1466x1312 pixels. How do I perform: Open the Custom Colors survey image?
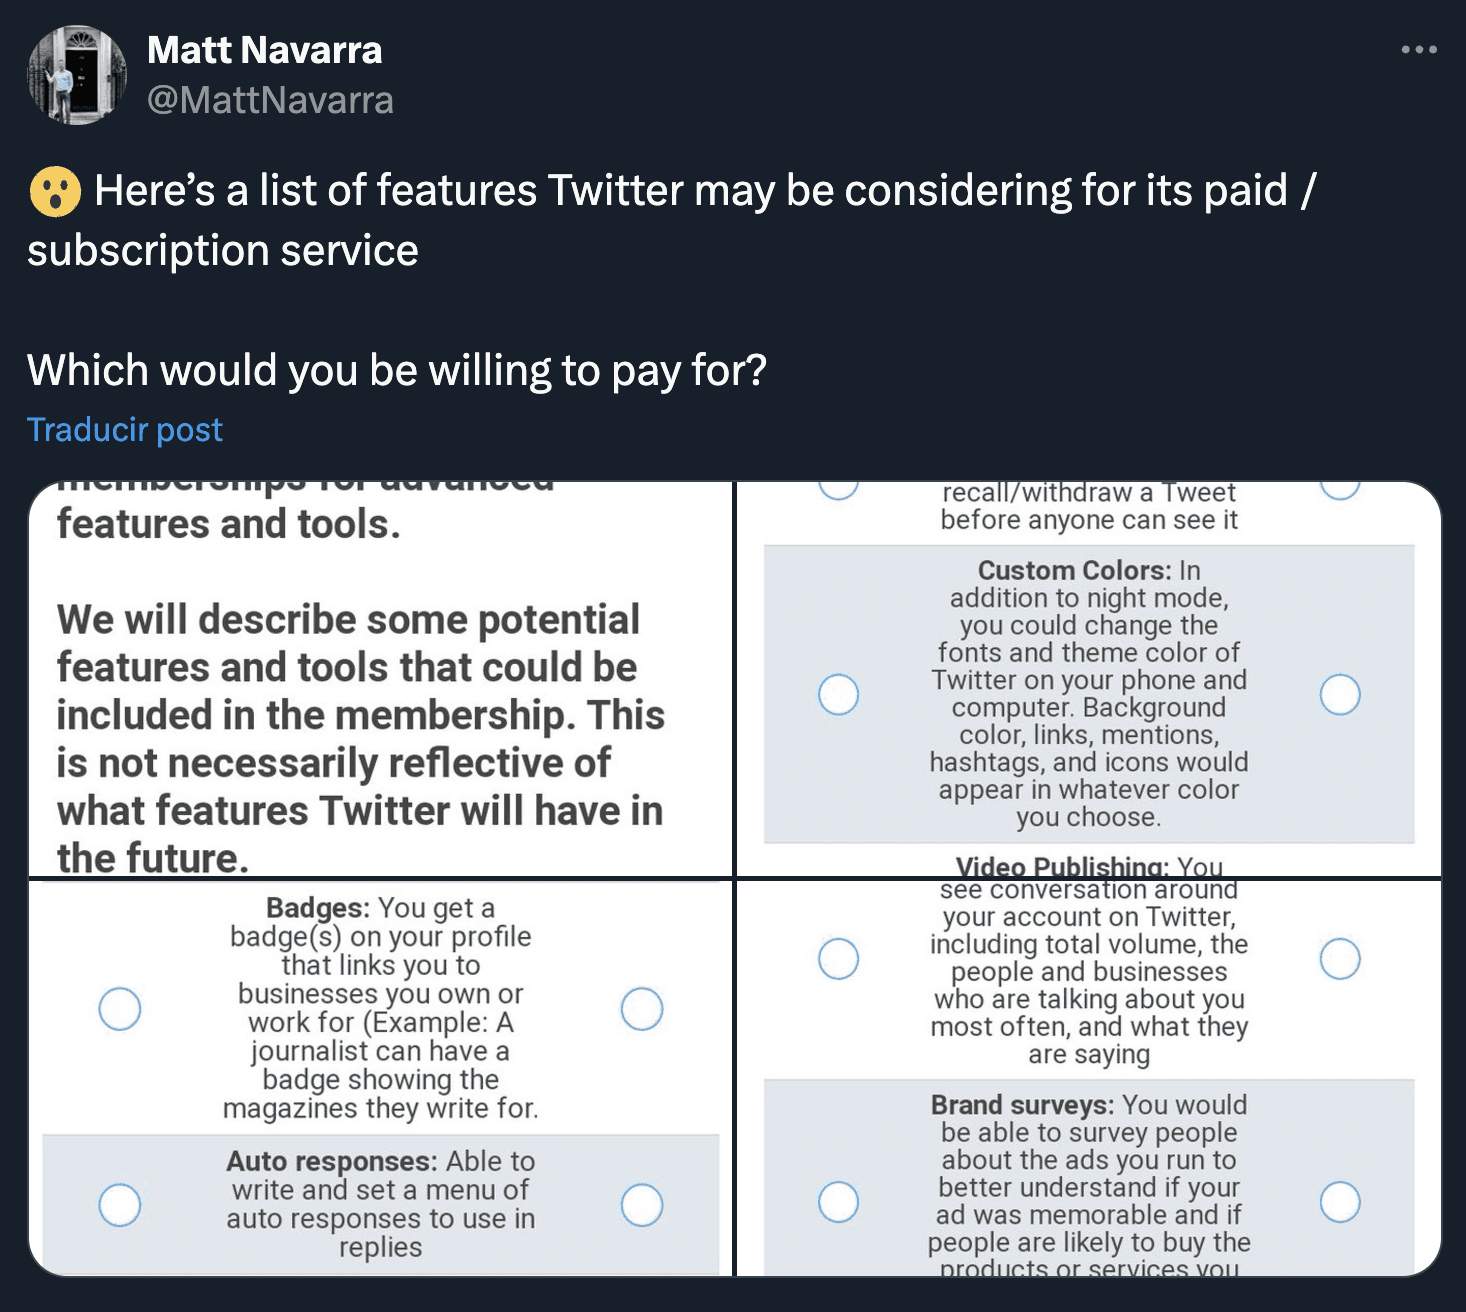click(x=1089, y=679)
